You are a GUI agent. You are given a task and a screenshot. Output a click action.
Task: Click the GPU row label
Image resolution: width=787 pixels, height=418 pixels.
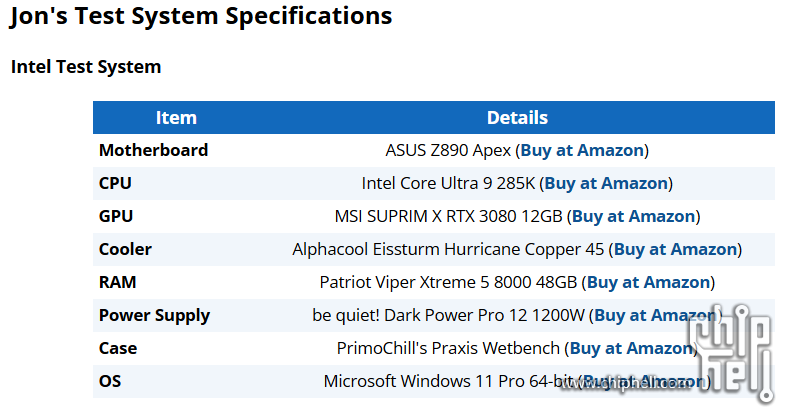[116, 216]
